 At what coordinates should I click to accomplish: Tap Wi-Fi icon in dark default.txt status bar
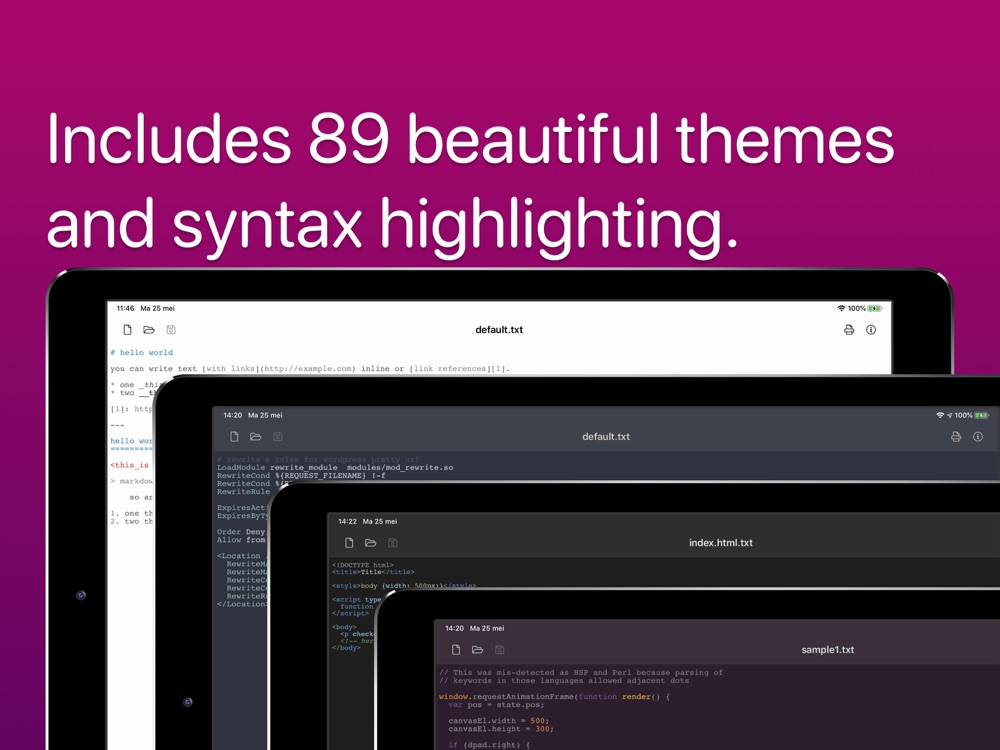pos(940,415)
